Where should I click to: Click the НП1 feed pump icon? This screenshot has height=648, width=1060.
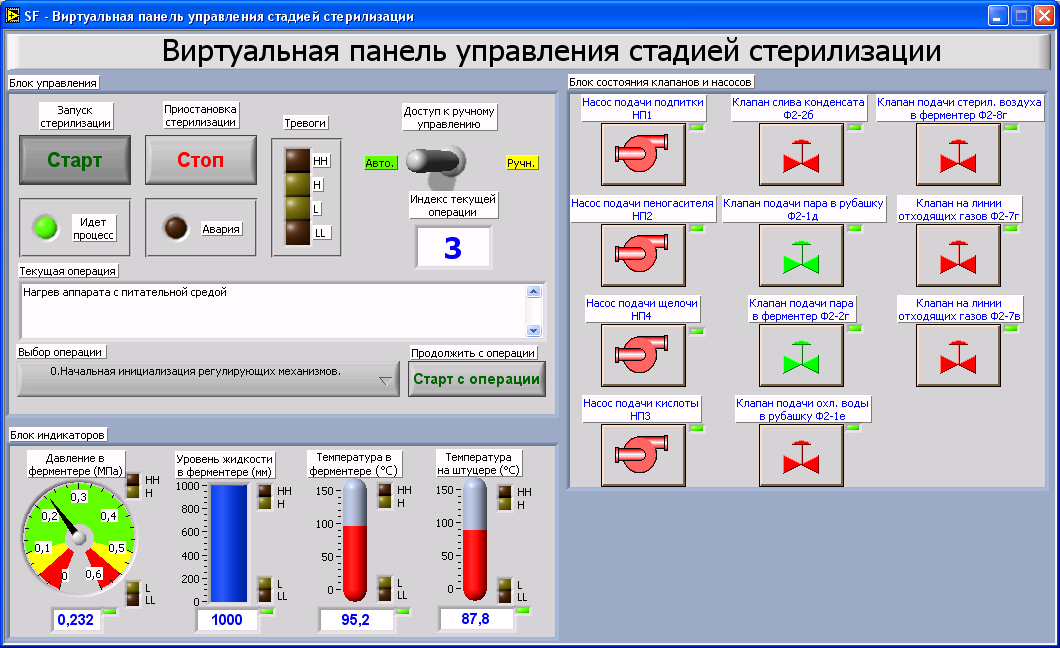642,155
